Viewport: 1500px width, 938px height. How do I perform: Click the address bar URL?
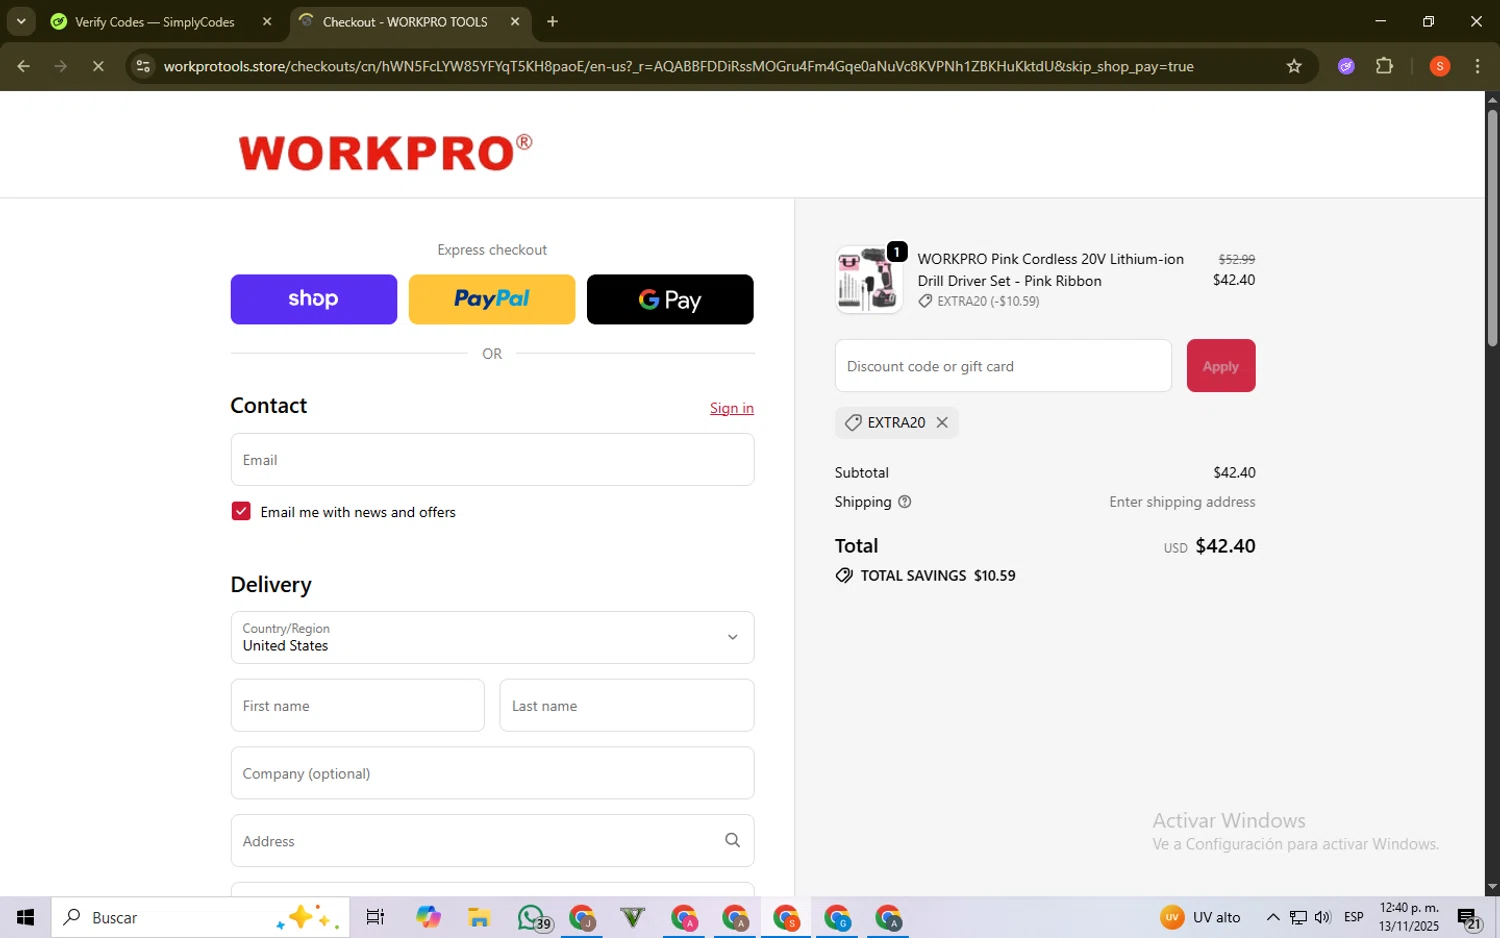(678, 66)
